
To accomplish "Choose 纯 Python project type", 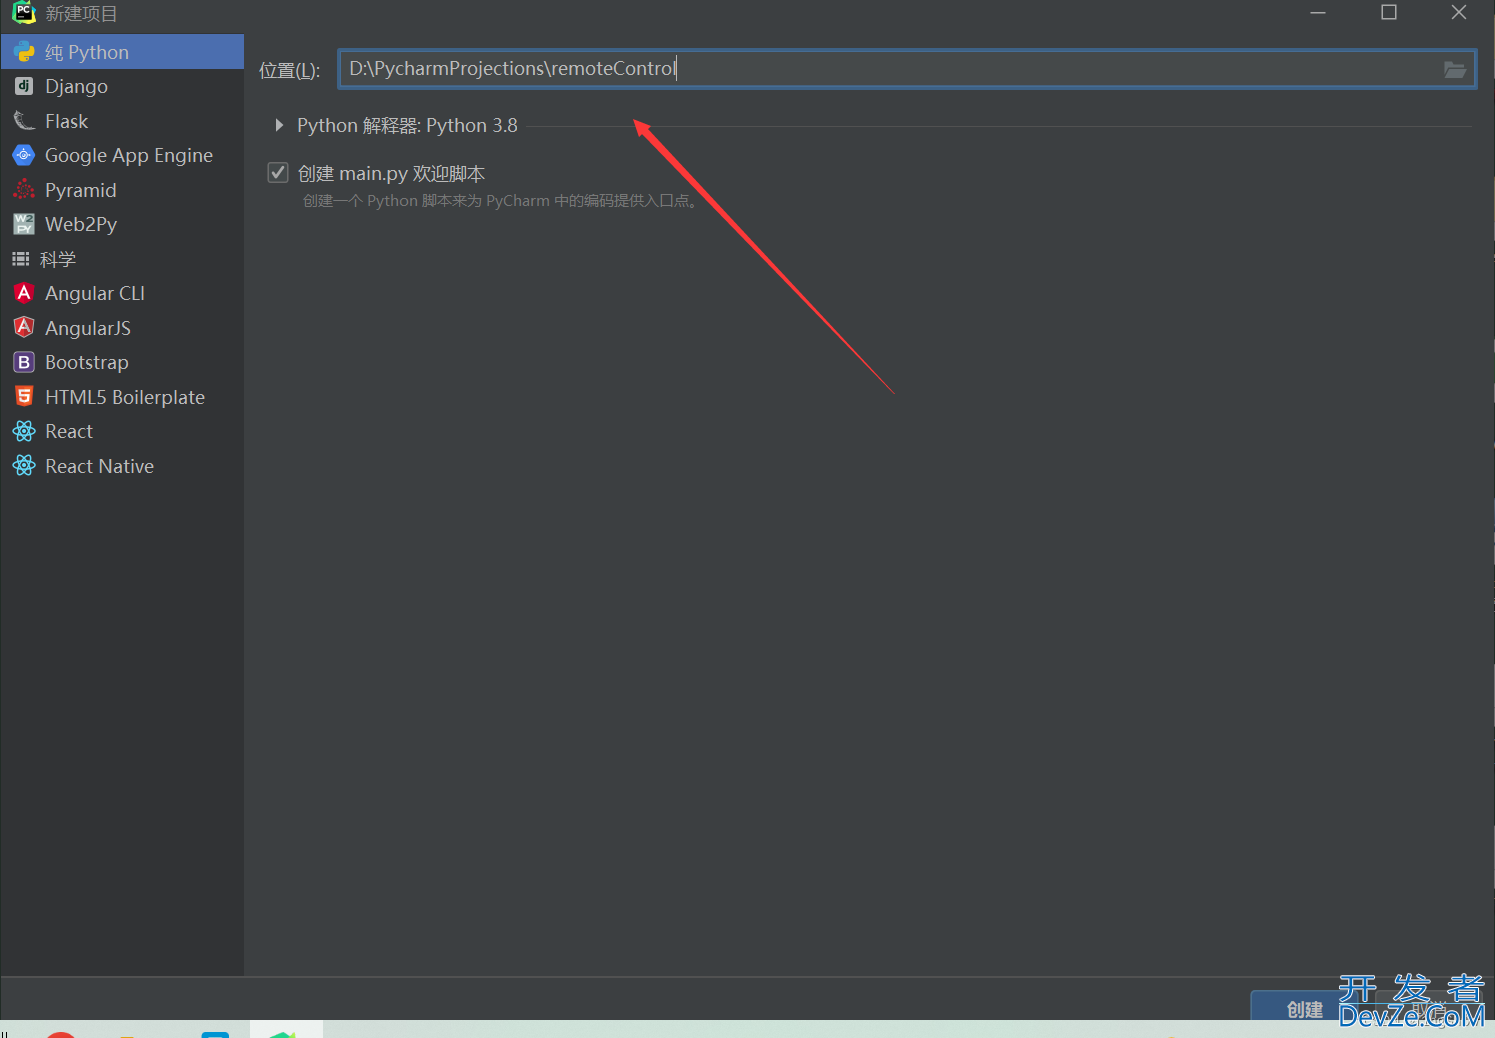I will click(122, 52).
